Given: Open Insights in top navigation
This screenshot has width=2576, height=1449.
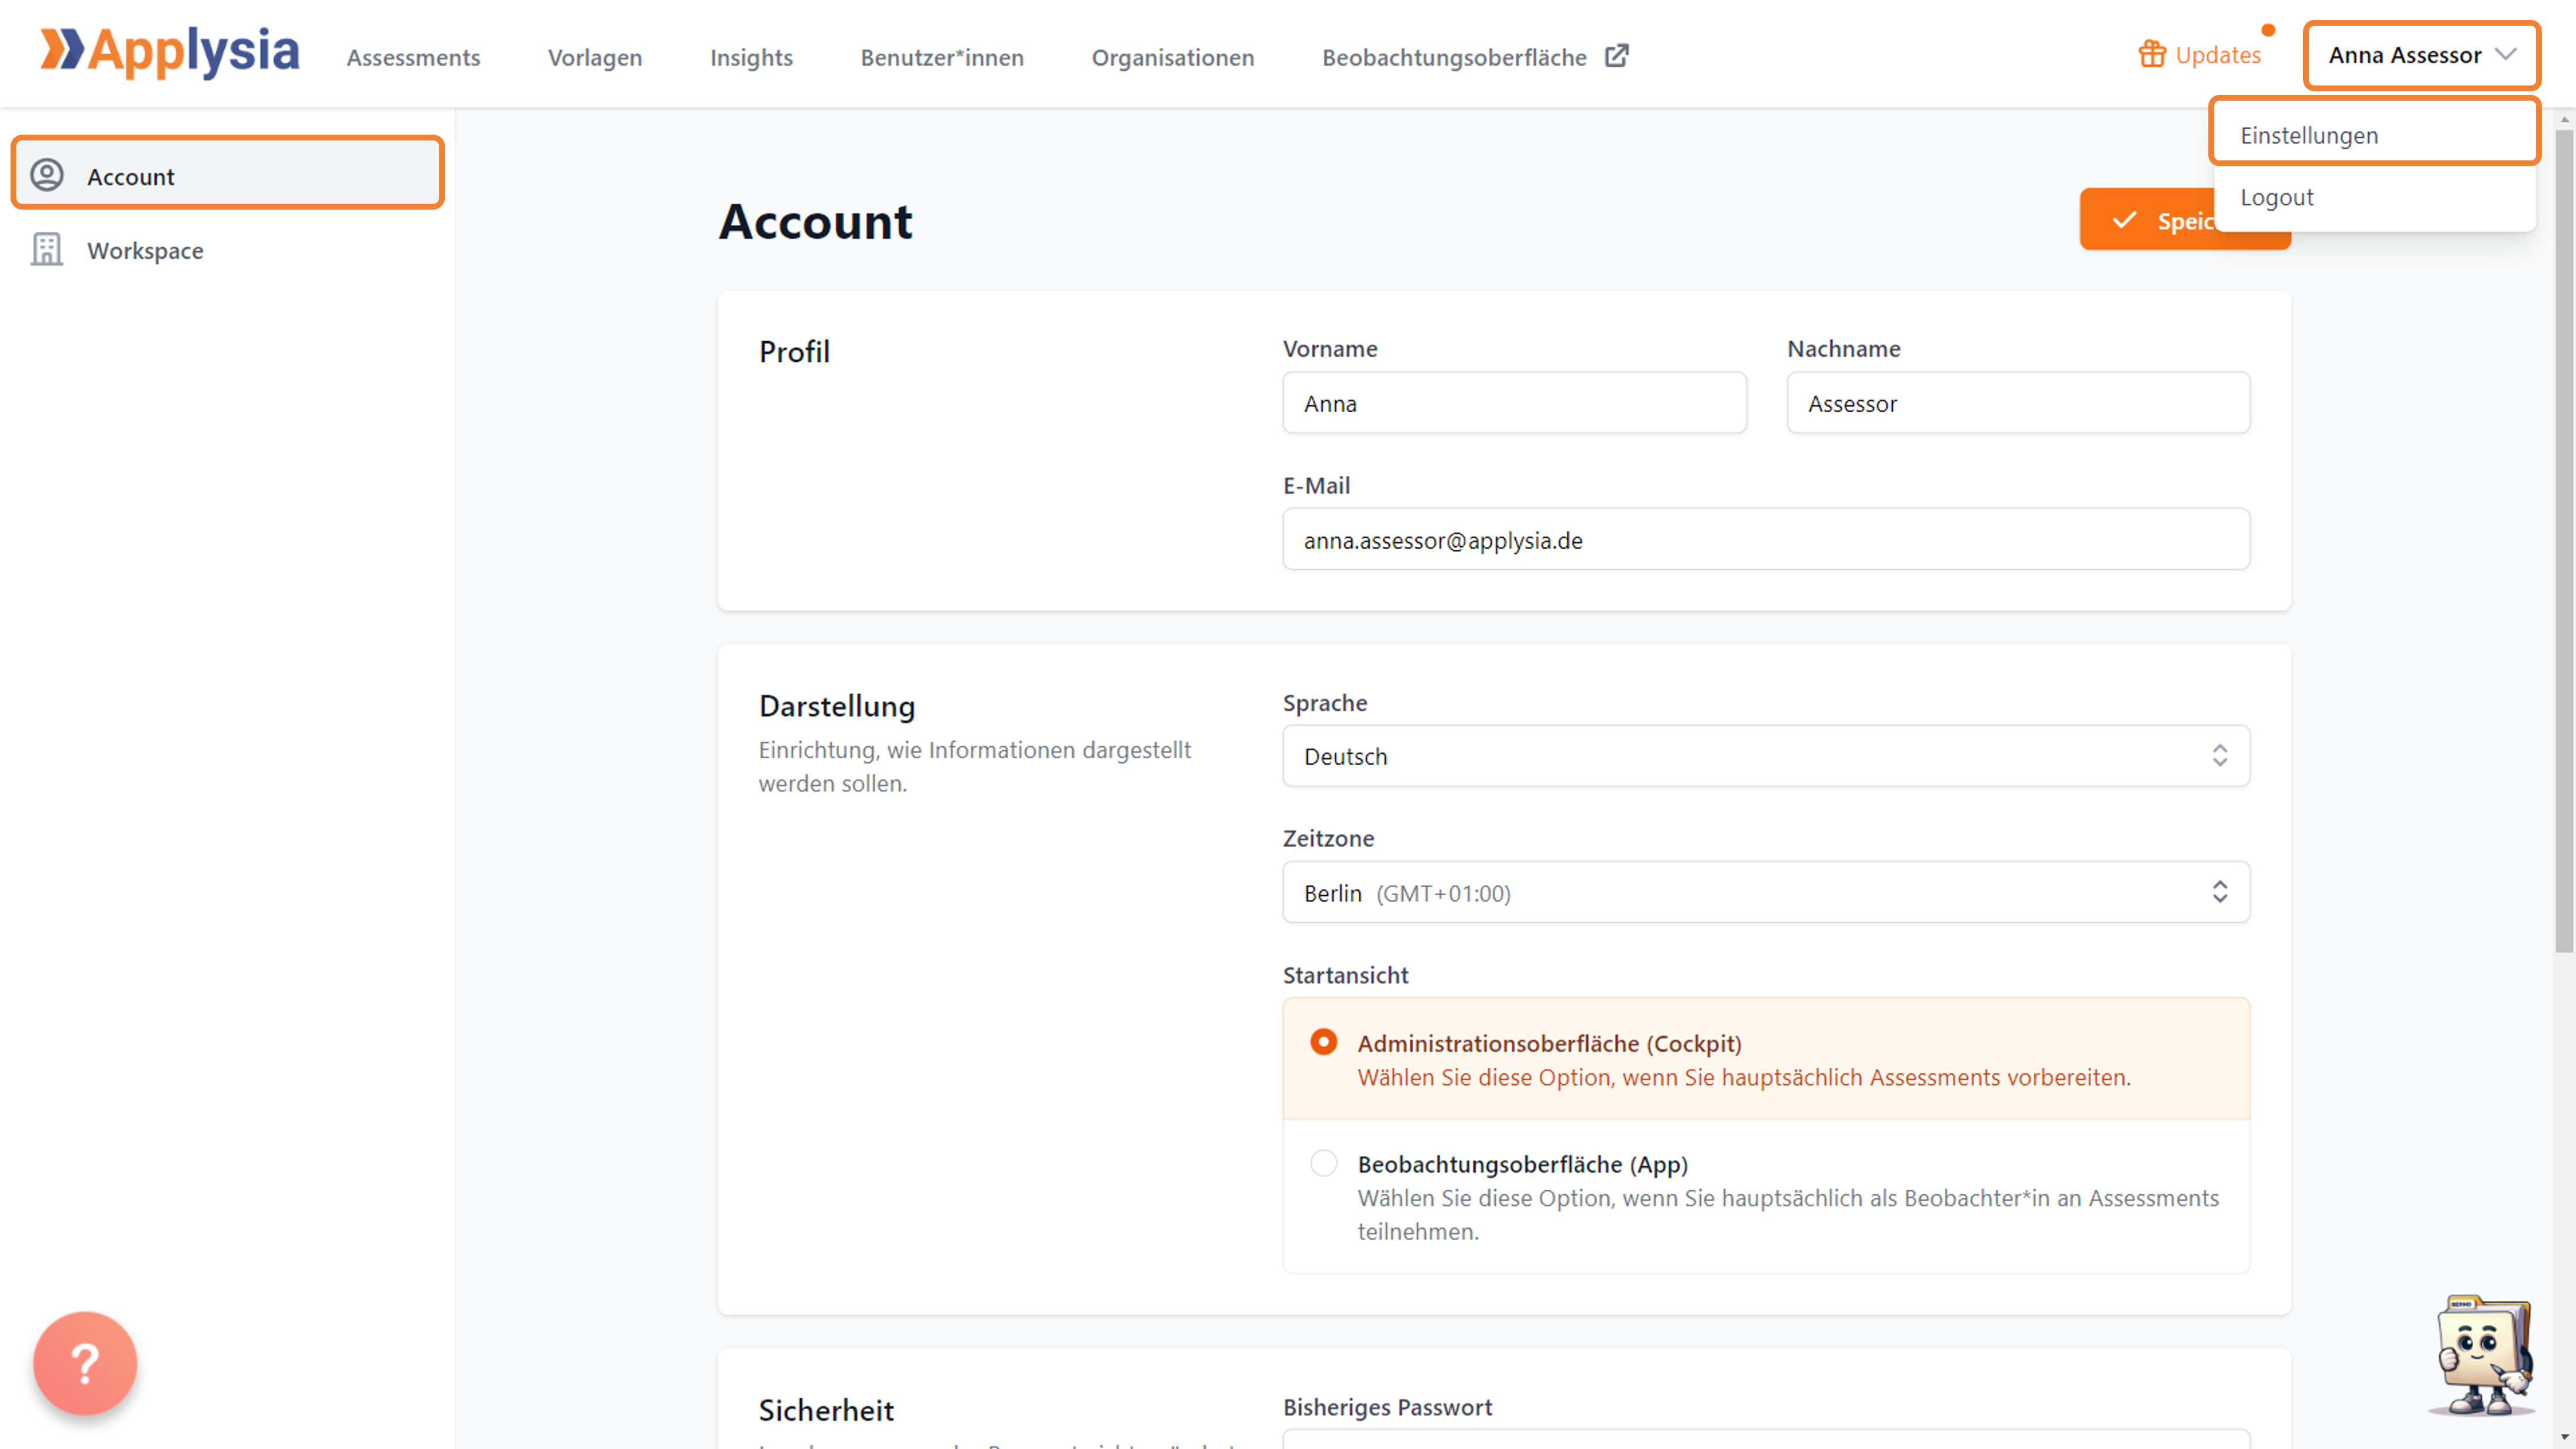Looking at the screenshot, I should pyautogui.click(x=751, y=57).
